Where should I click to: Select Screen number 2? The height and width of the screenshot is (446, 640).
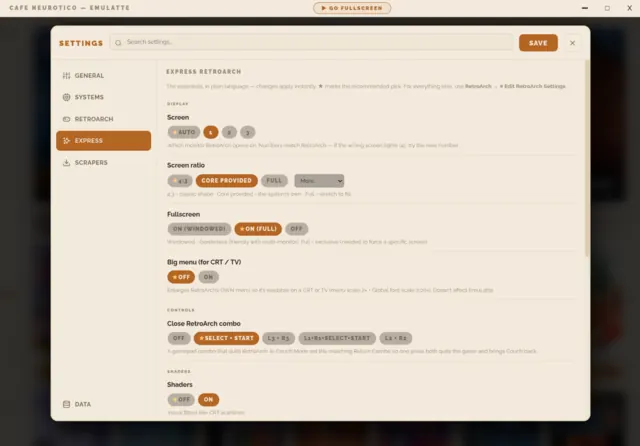[x=229, y=132]
